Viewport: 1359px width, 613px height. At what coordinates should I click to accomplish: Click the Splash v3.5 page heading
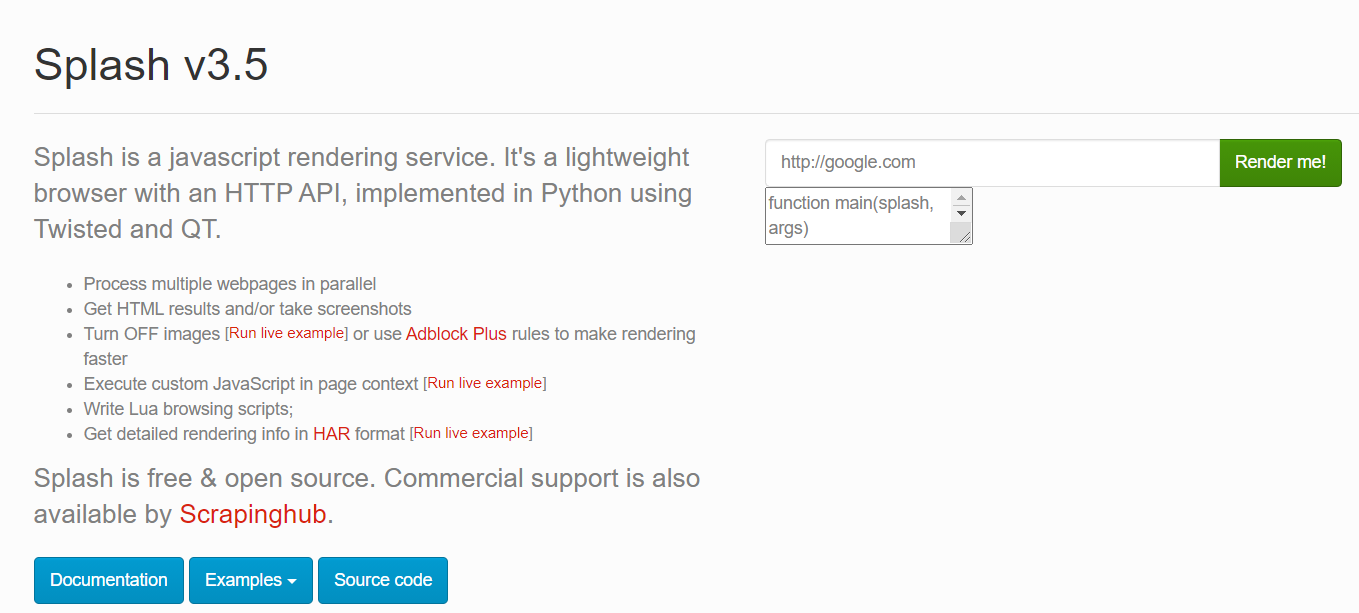pos(151,66)
